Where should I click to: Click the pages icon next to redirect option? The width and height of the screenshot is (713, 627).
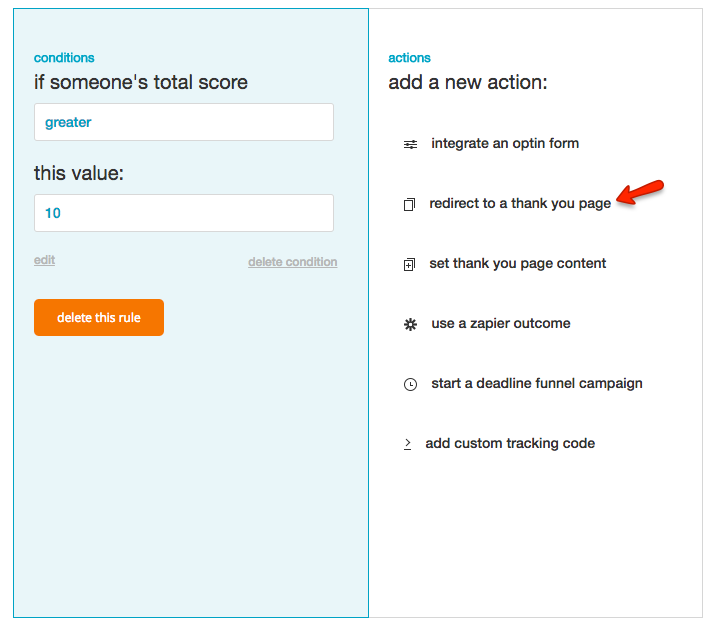[x=409, y=204]
